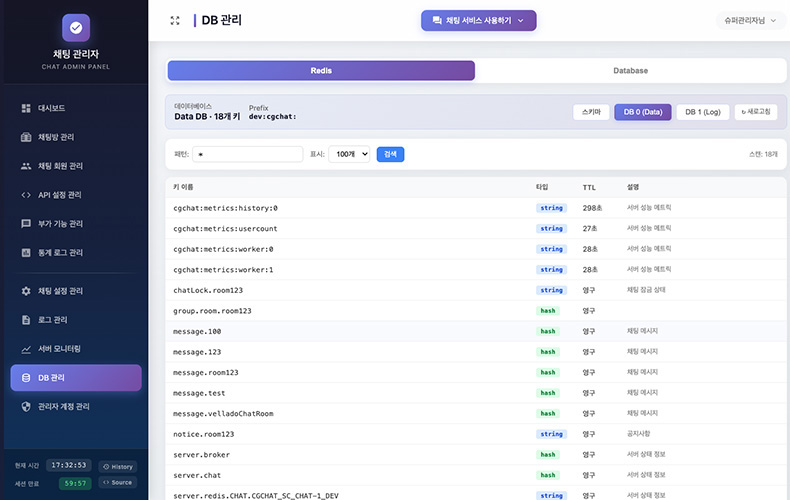Screen dimensions: 790x500
Task: Open 채팅 회원 관리 menu item
Action: pyautogui.click(x=76, y=166)
